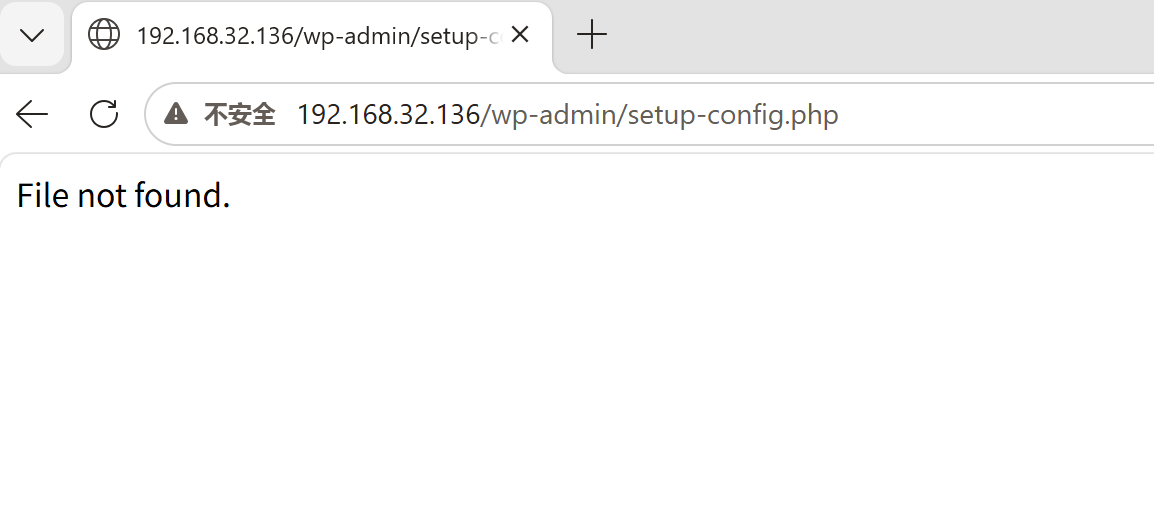Click the toolbar gap between back and reload
This screenshot has width=1154, height=508.
[x=68, y=114]
